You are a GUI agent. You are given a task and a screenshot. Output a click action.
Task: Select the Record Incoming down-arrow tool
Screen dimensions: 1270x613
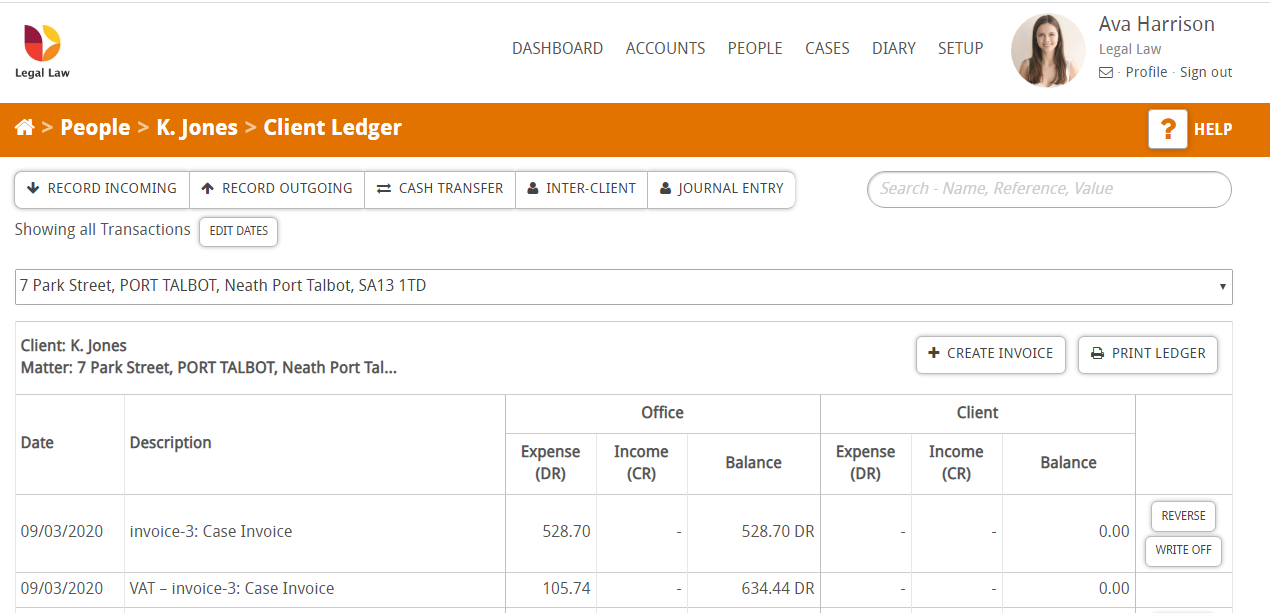click(34, 188)
